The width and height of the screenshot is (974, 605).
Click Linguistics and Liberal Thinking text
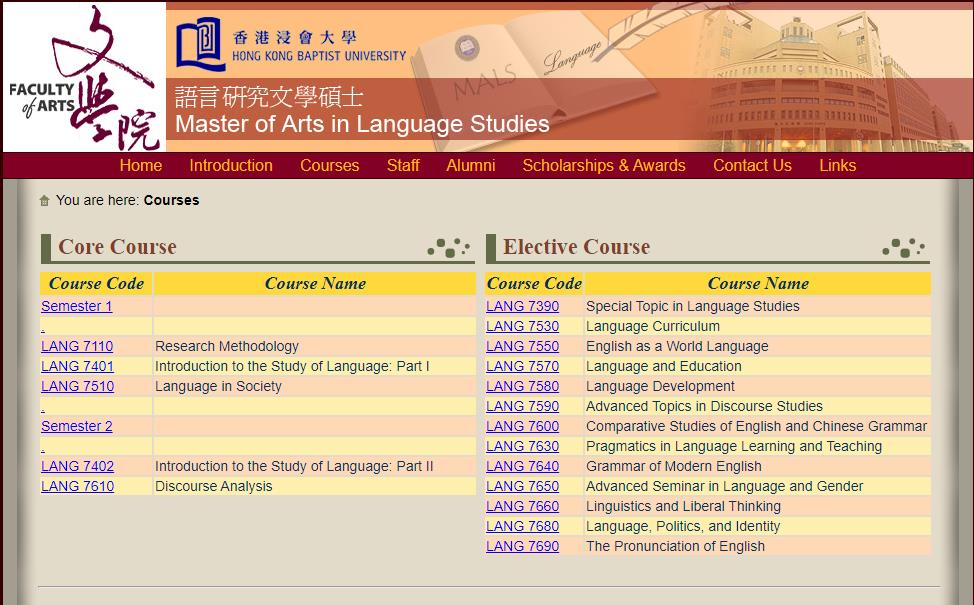coord(683,506)
